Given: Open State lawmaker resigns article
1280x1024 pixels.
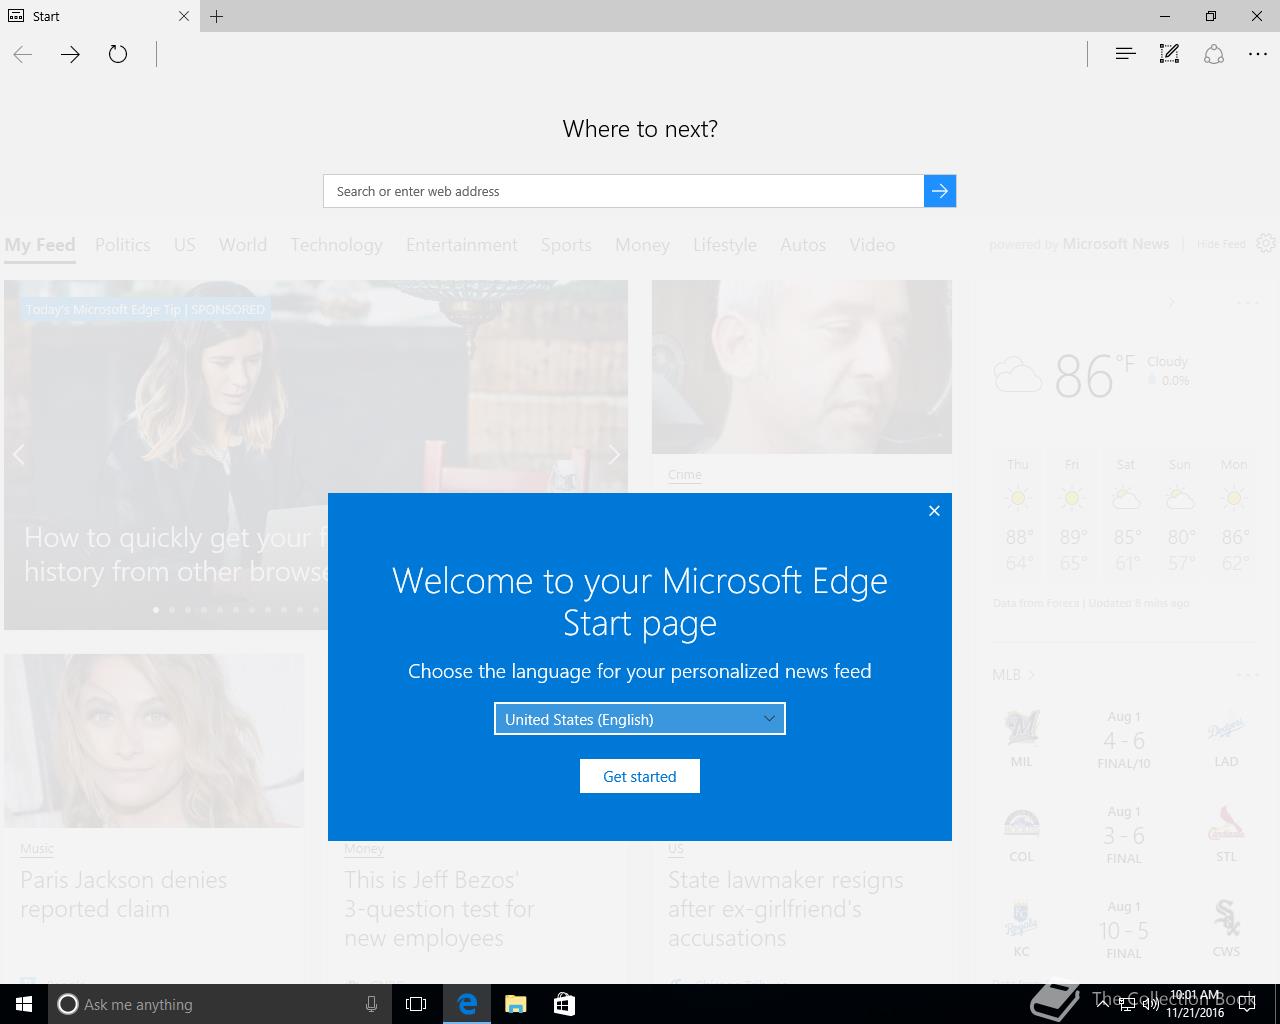Looking at the screenshot, I should point(786,909).
